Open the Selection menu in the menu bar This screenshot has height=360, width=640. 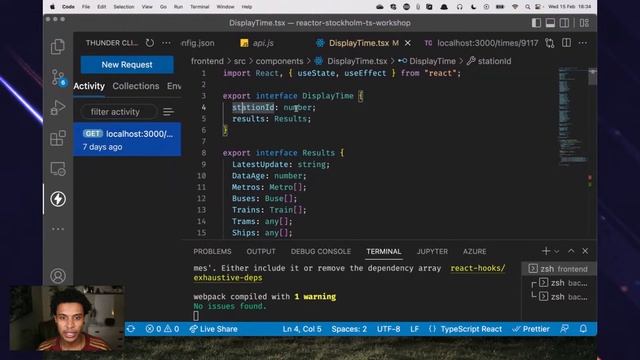(124, 7)
